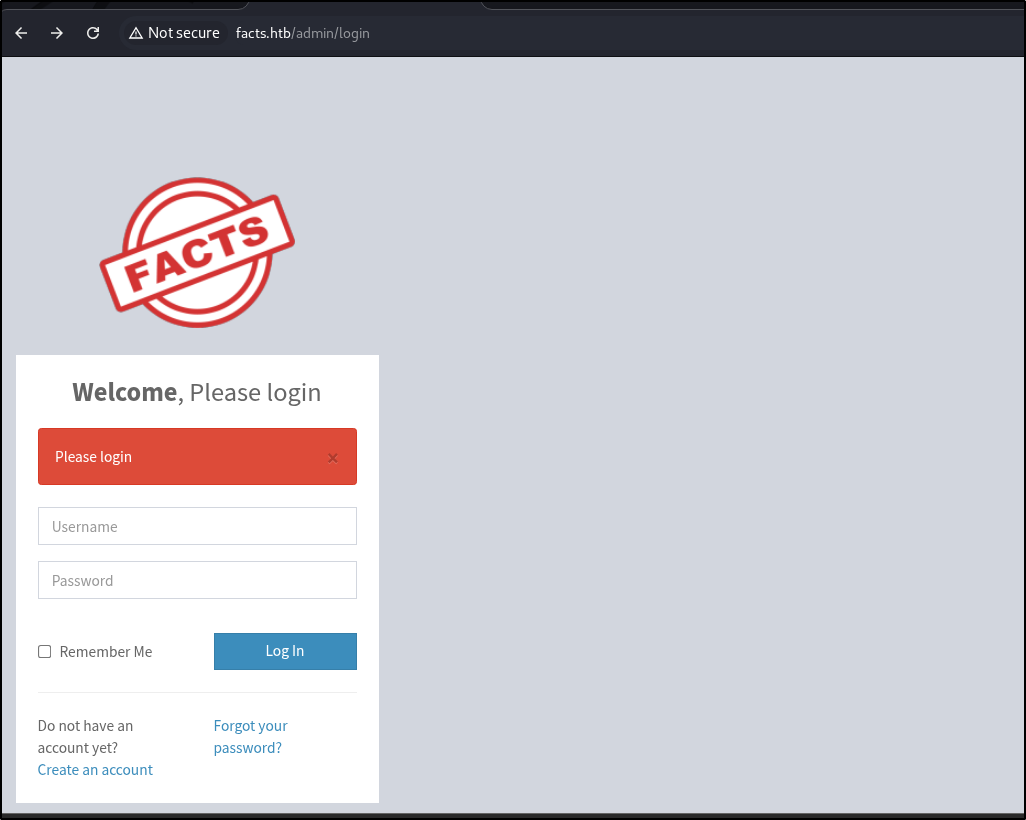This screenshot has width=1026, height=820.
Task: Click the Welcome, Please login heading
Action: 196,393
